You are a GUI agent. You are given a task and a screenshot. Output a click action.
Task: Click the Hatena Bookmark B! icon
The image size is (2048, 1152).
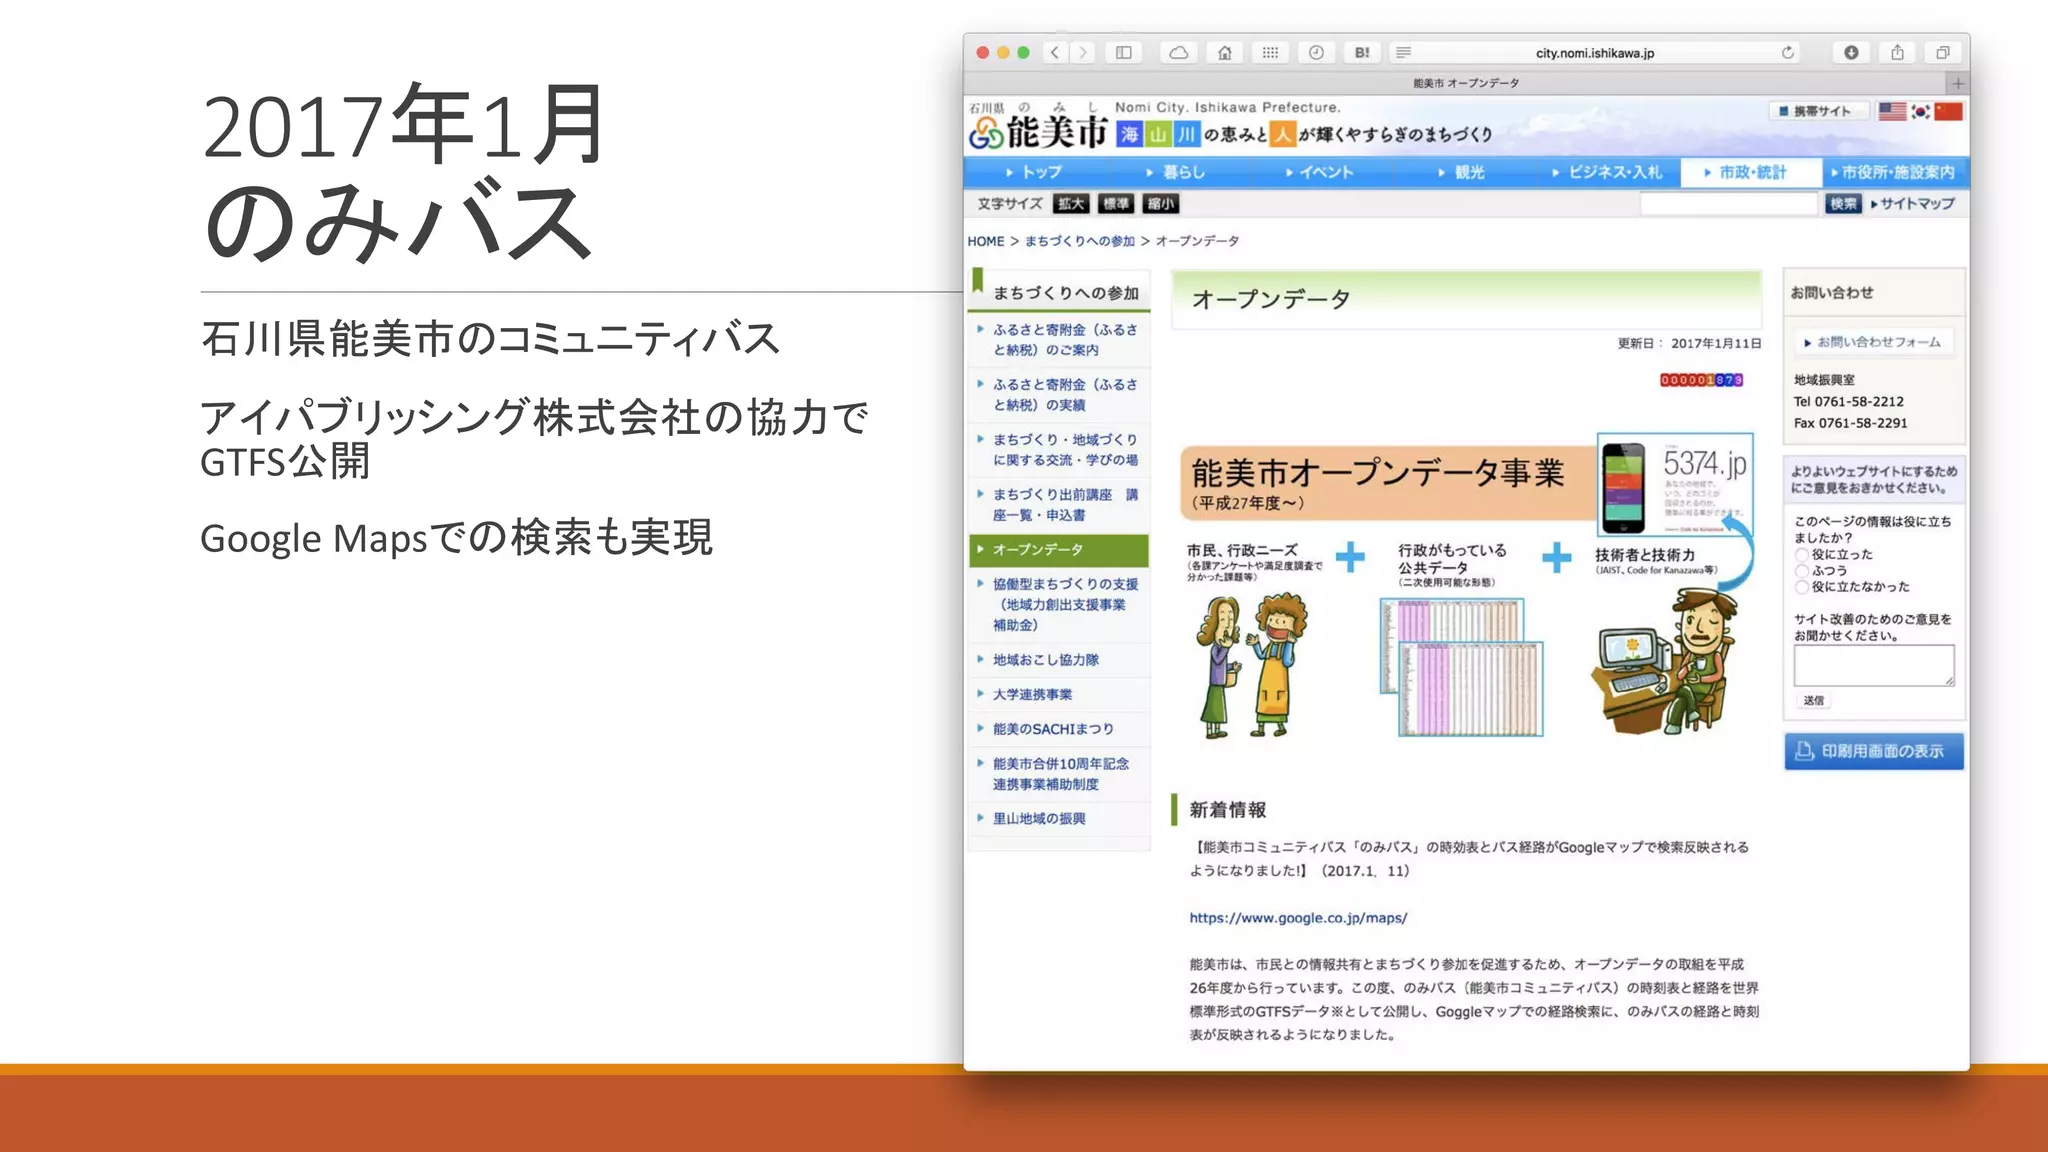coord(1362,53)
